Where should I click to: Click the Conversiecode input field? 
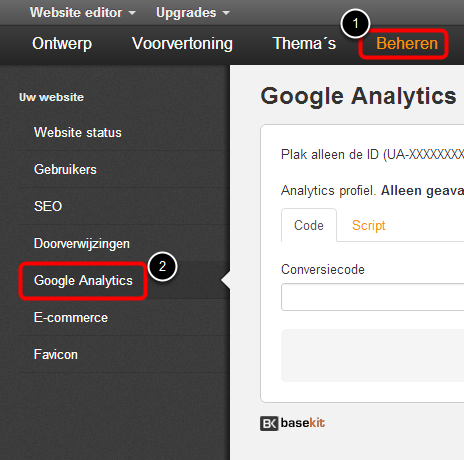(x=373, y=297)
